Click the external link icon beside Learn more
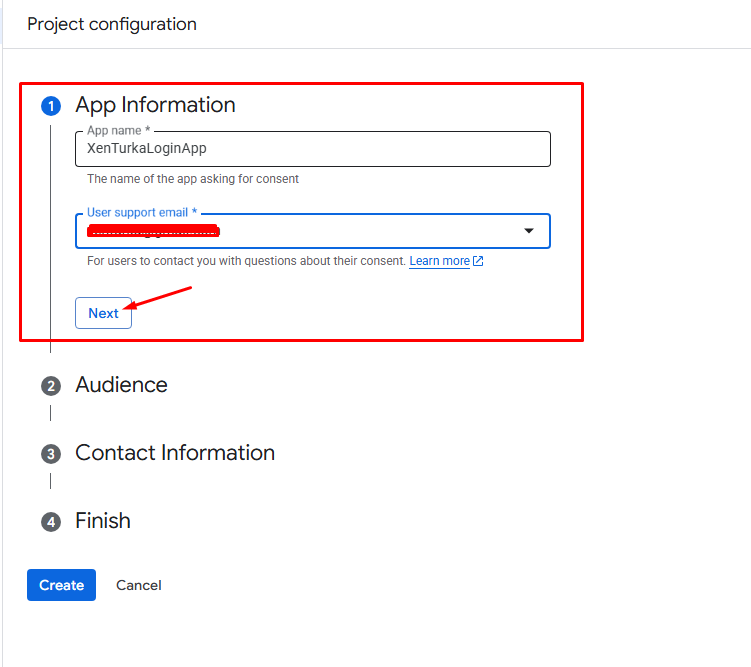Viewport: 751px width, 667px height. pyautogui.click(x=478, y=261)
